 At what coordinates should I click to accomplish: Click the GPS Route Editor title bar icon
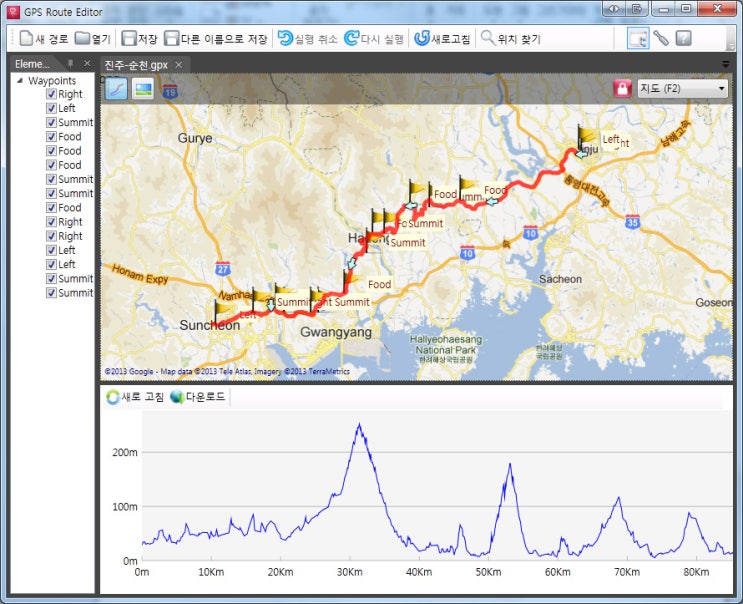[x=13, y=12]
